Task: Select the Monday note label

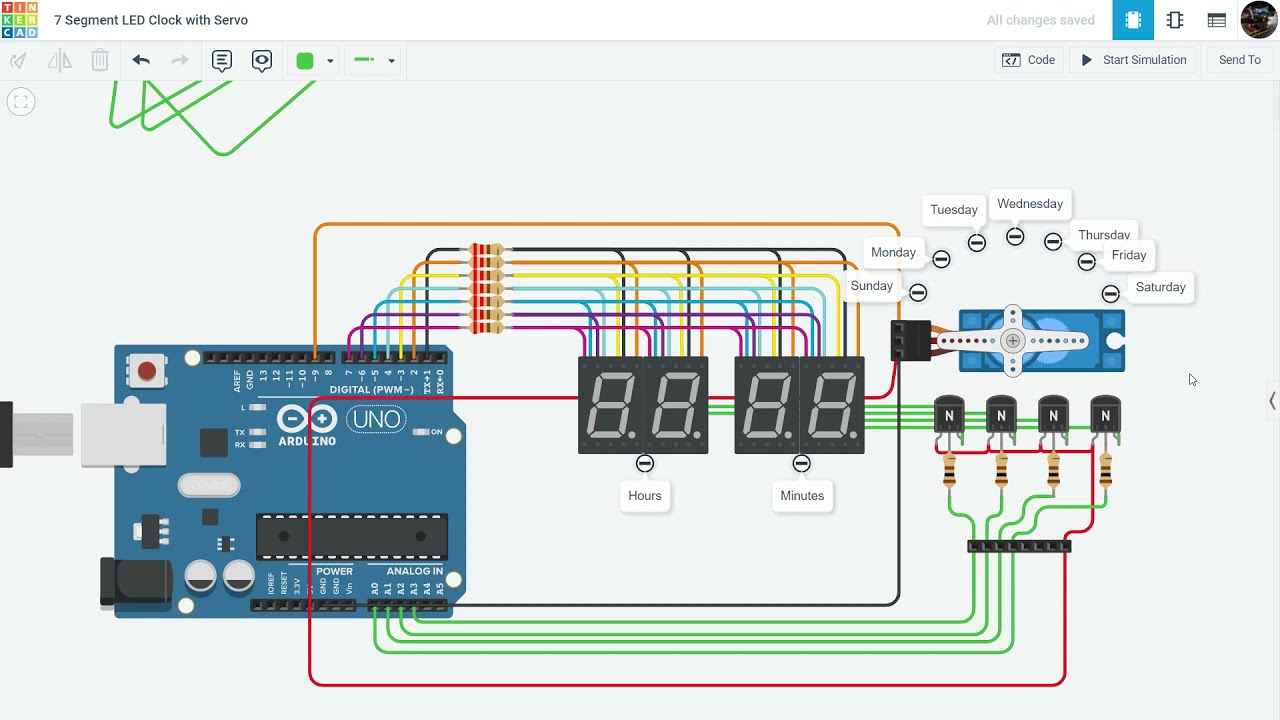Action: point(893,253)
